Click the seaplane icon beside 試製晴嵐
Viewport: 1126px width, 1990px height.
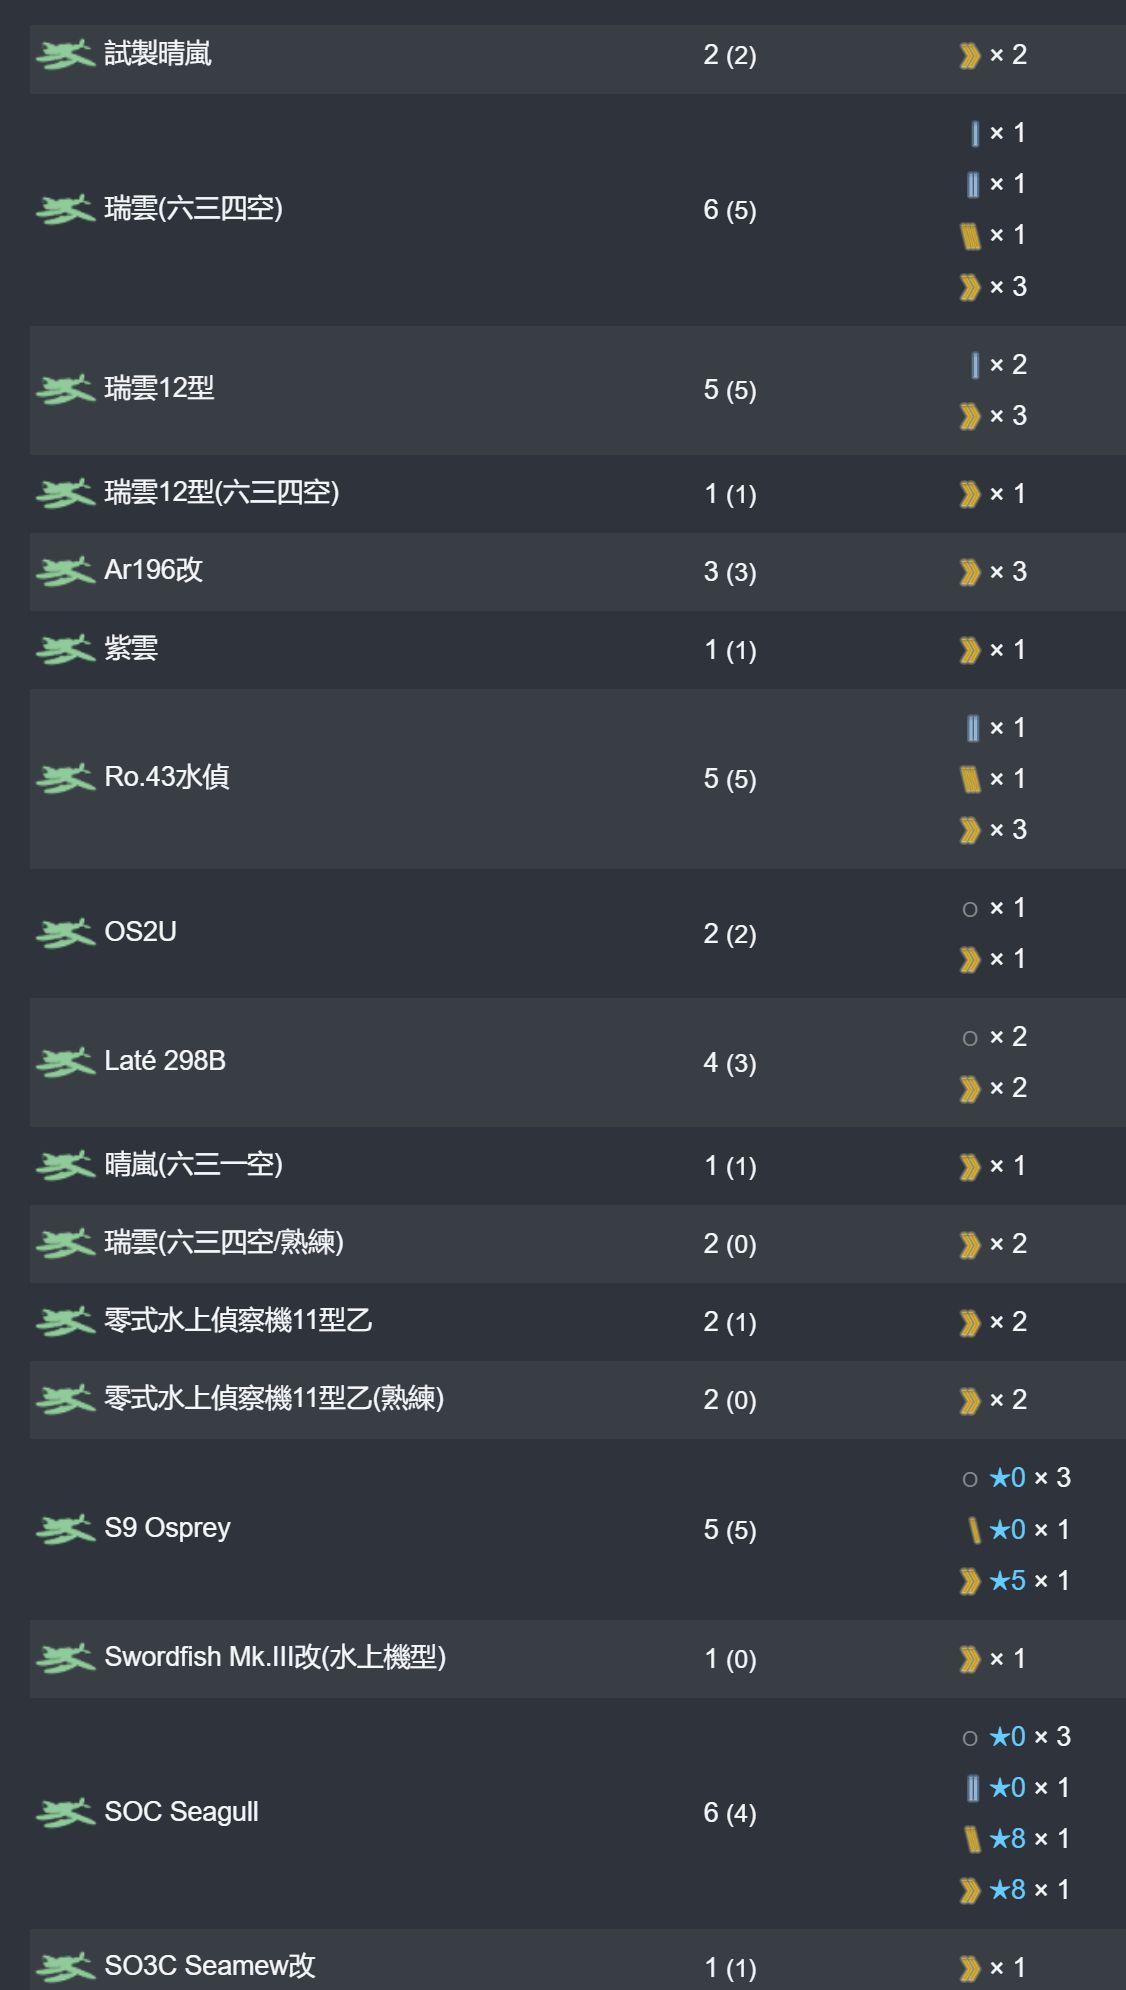coord(65,55)
